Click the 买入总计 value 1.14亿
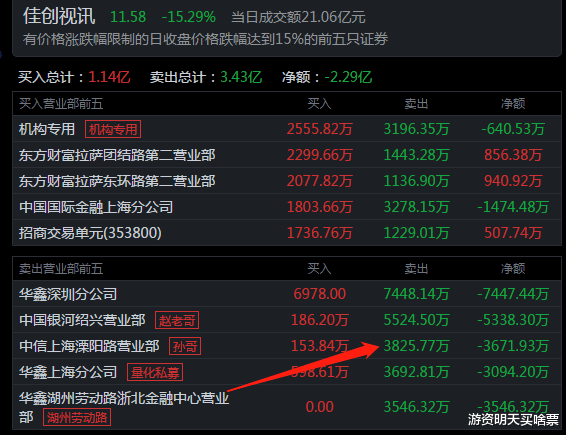Viewport: 566px width, 435px height. [x=109, y=77]
